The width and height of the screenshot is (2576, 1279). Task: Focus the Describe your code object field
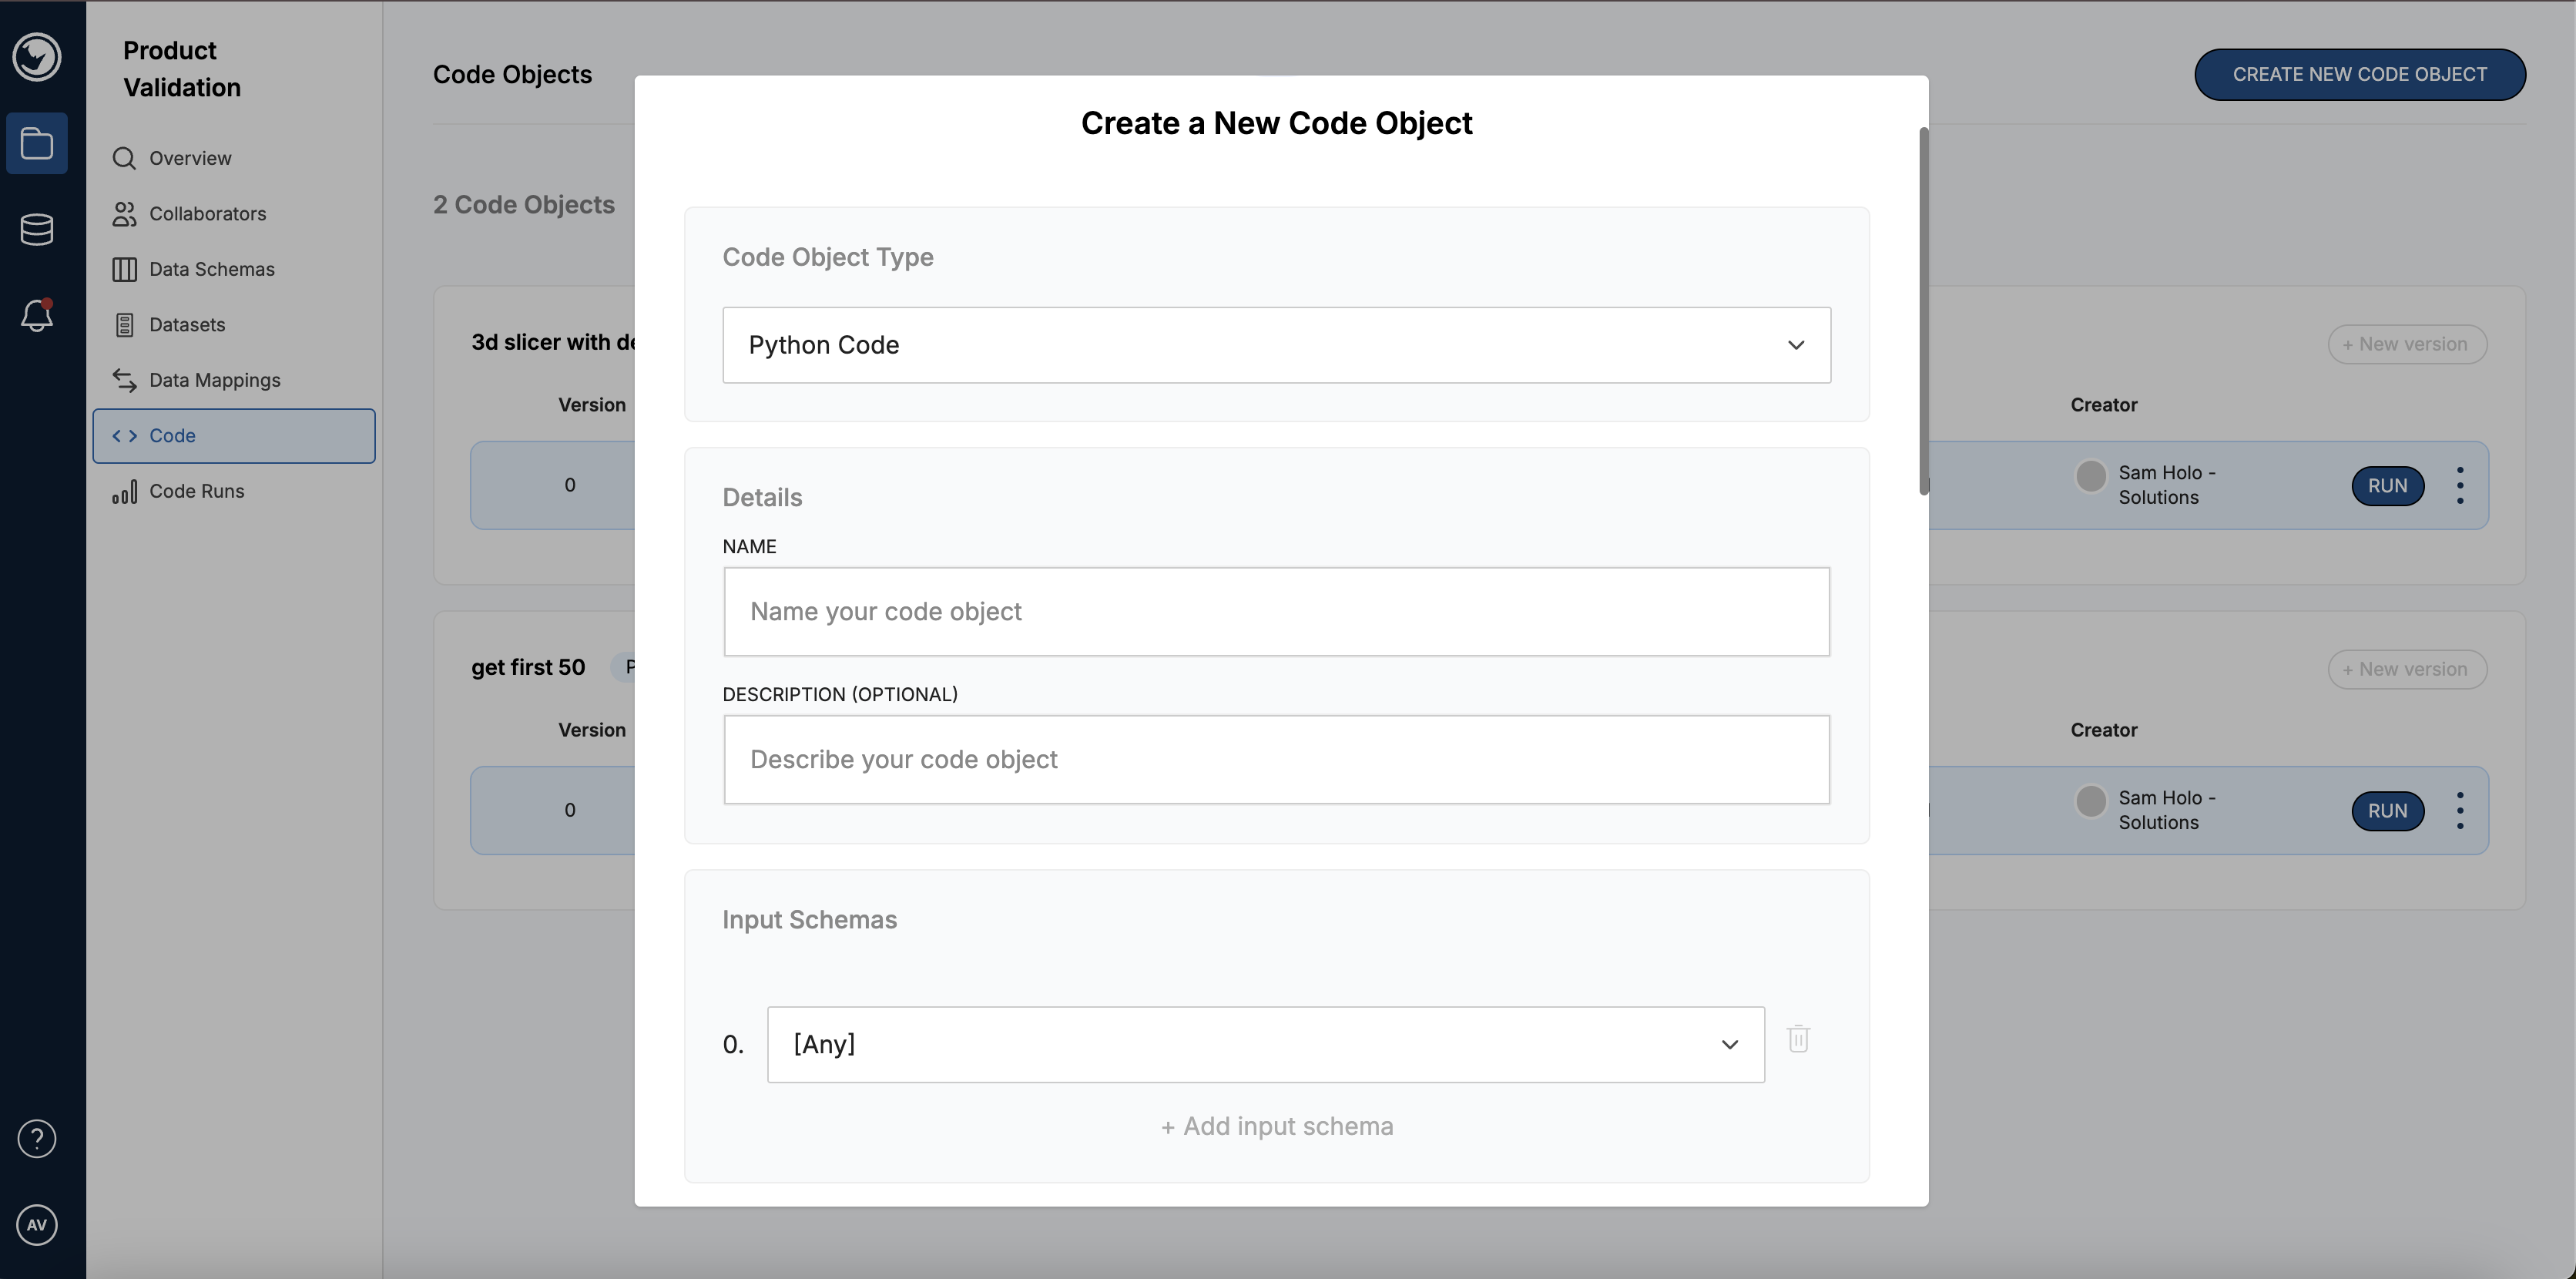[x=1276, y=759]
